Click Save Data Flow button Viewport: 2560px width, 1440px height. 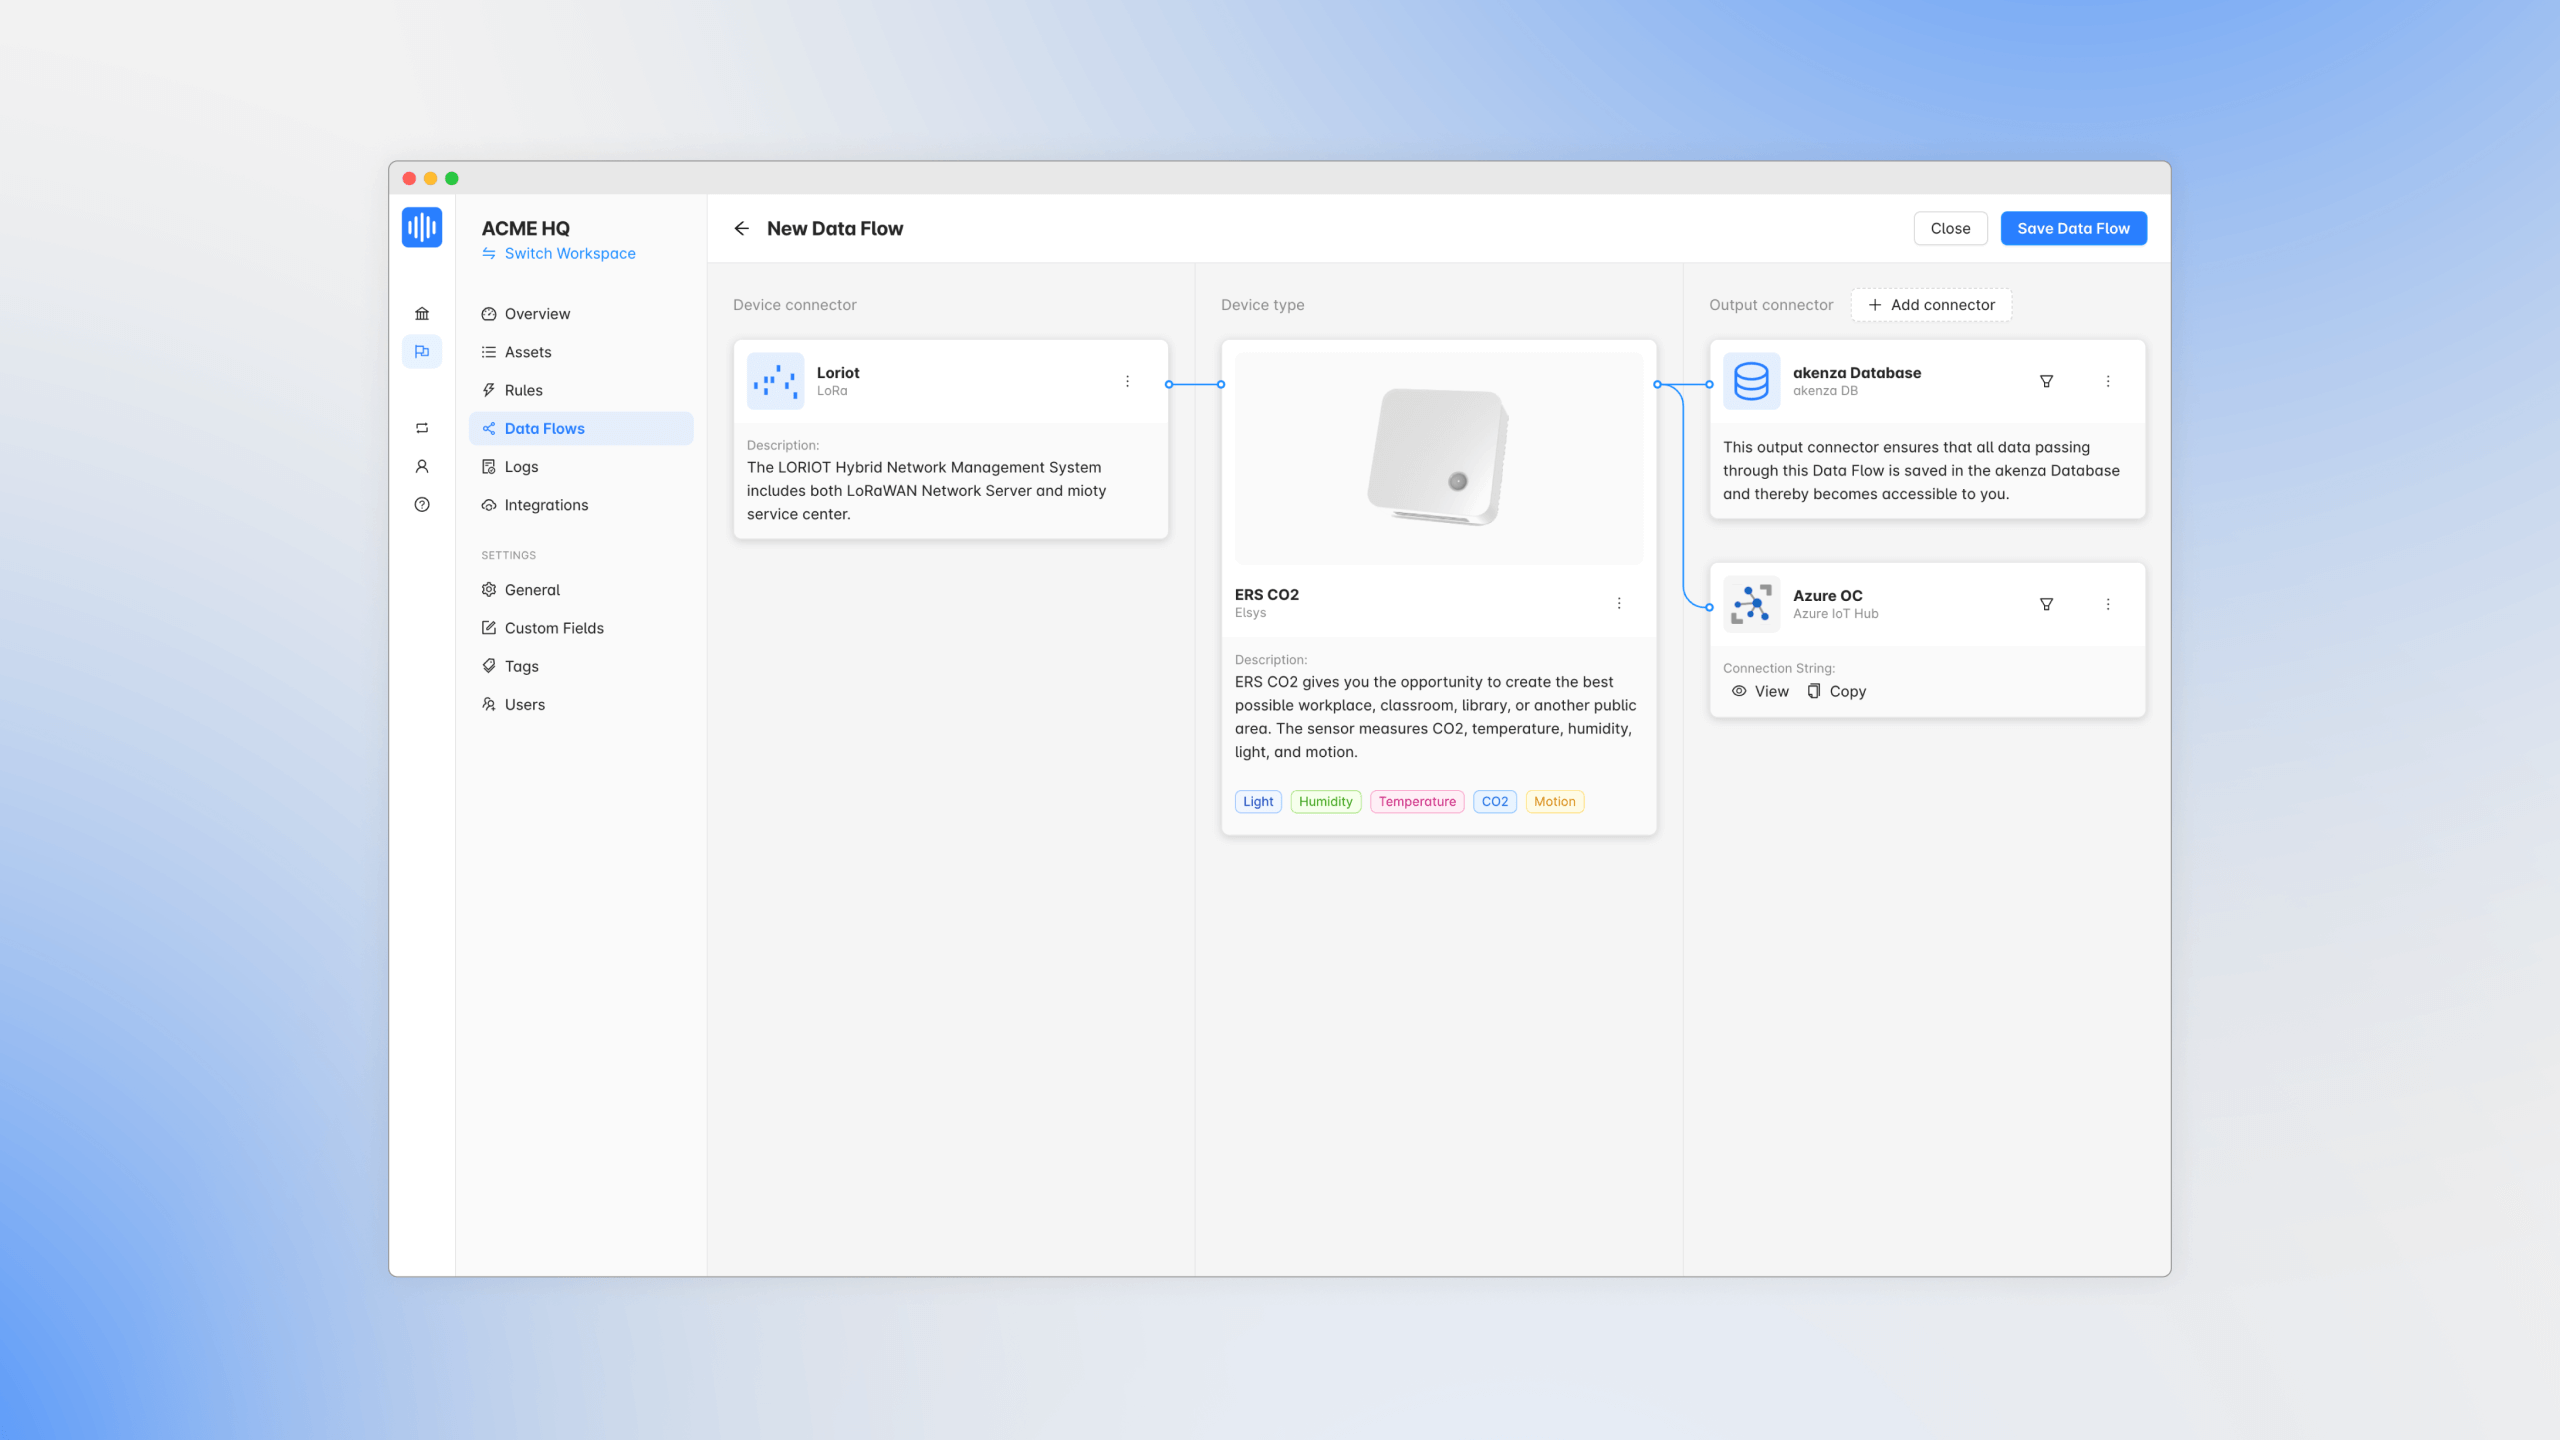tap(2073, 228)
